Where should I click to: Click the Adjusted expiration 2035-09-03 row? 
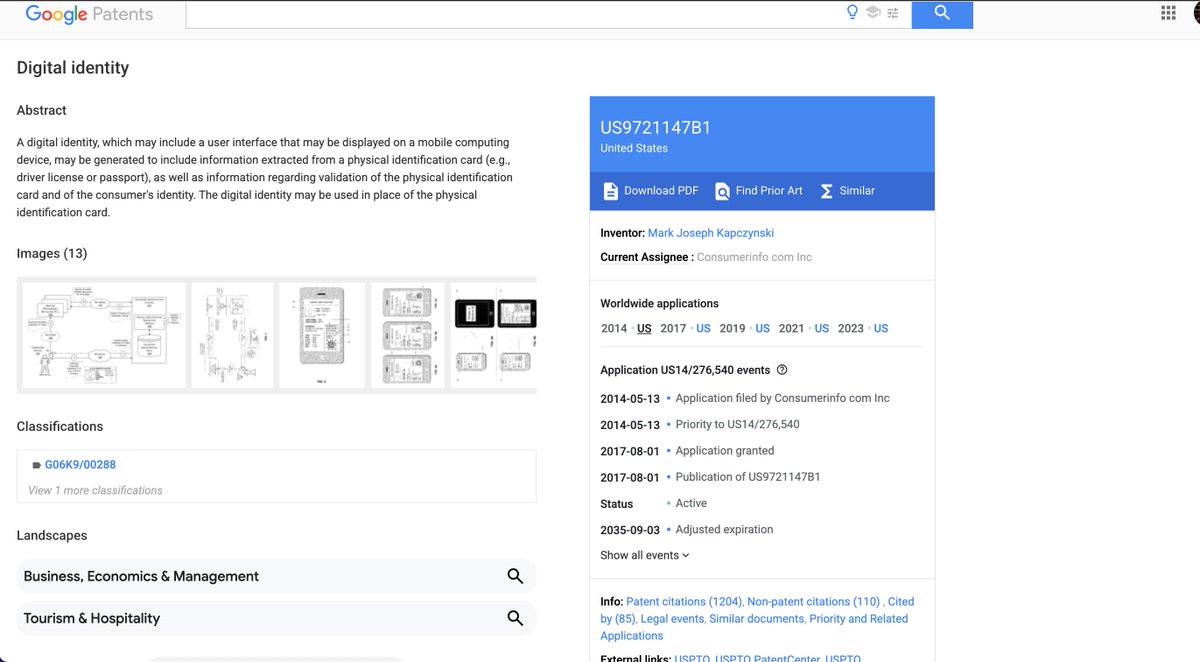click(x=687, y=529)
